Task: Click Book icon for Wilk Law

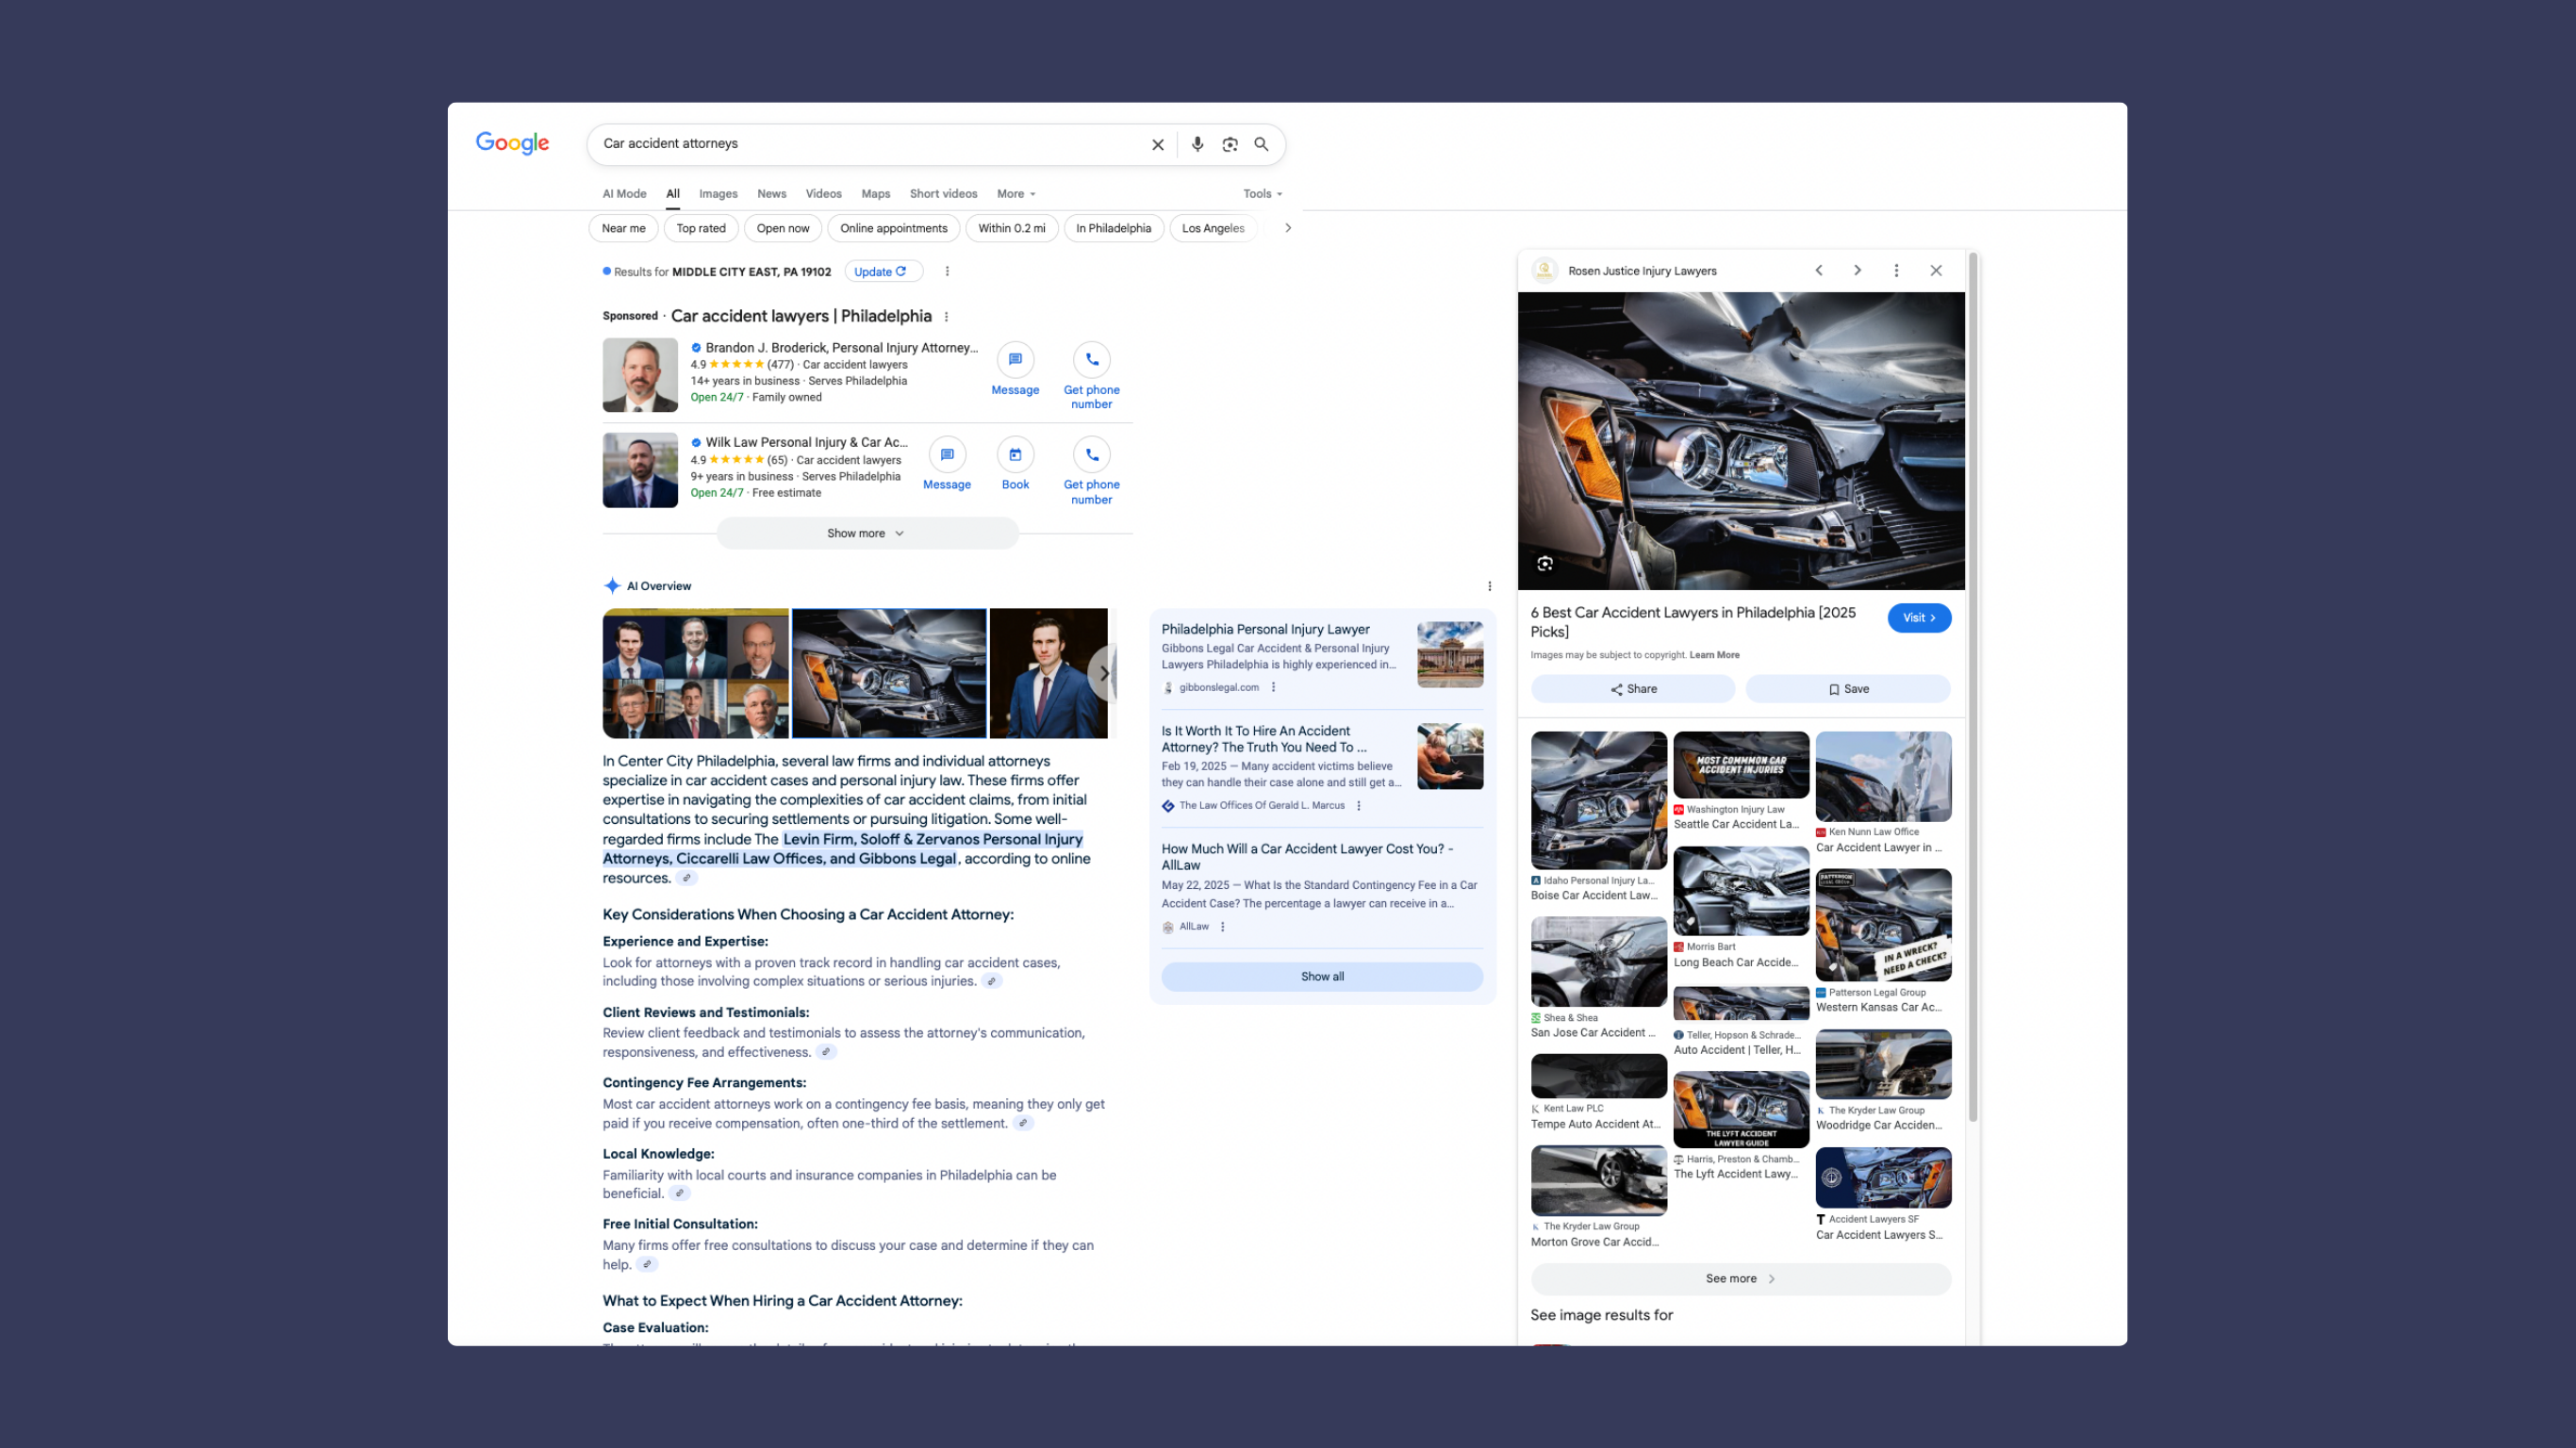Action: [1015, 455]
